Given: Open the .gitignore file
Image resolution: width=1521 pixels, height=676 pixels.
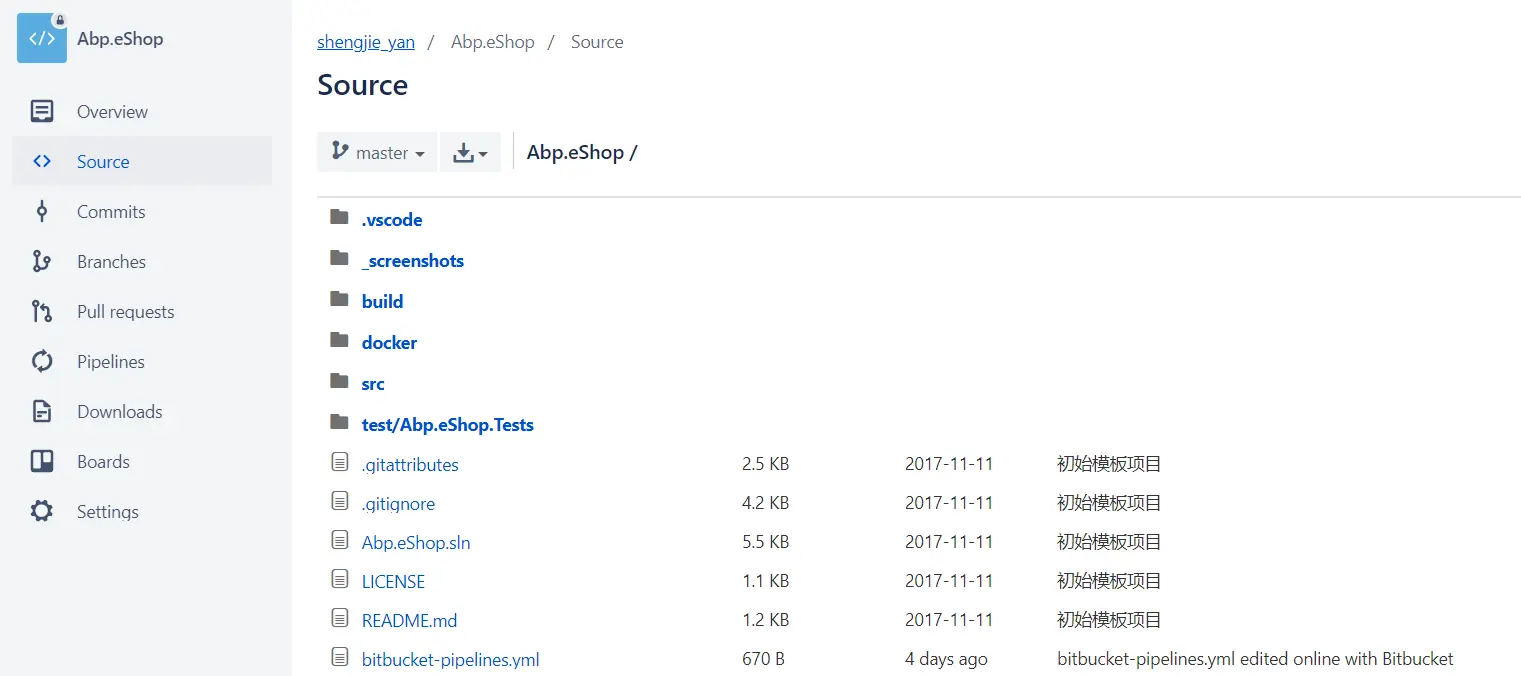Looking at the screenshot, I should pos(398,503).
